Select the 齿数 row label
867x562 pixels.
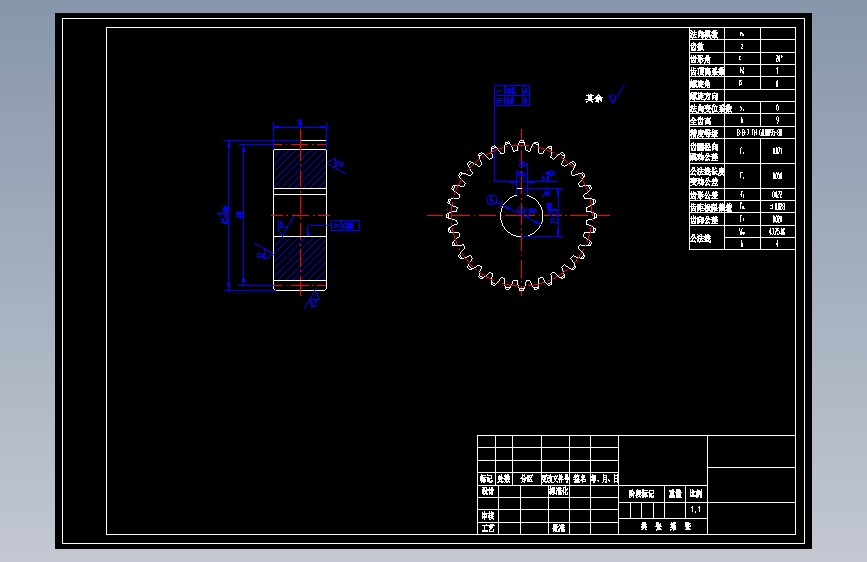tap(697, 47)
